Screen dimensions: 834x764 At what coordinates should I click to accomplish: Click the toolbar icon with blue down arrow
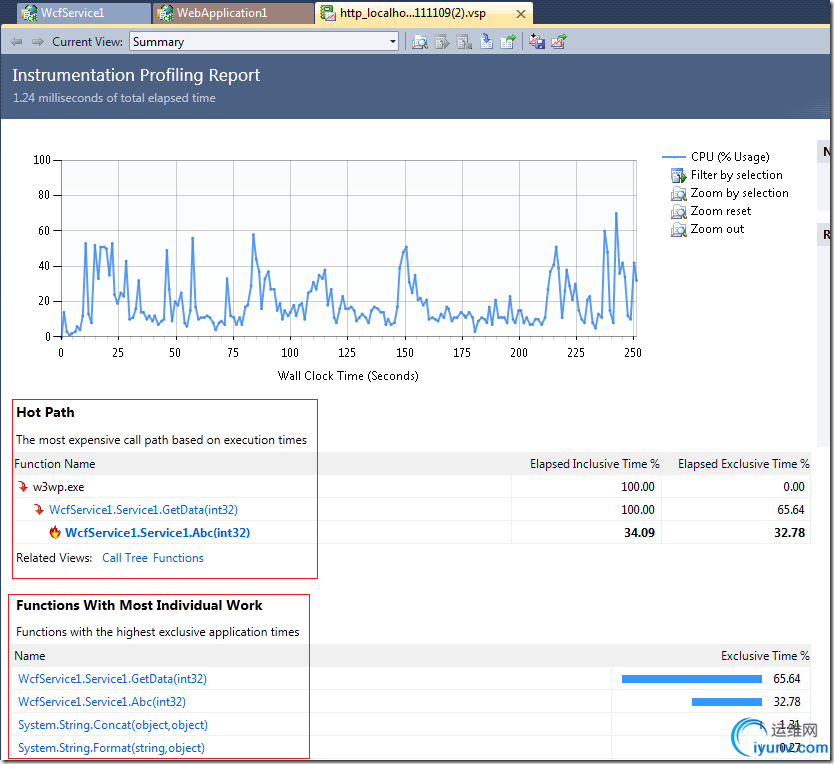coord(486,41)
